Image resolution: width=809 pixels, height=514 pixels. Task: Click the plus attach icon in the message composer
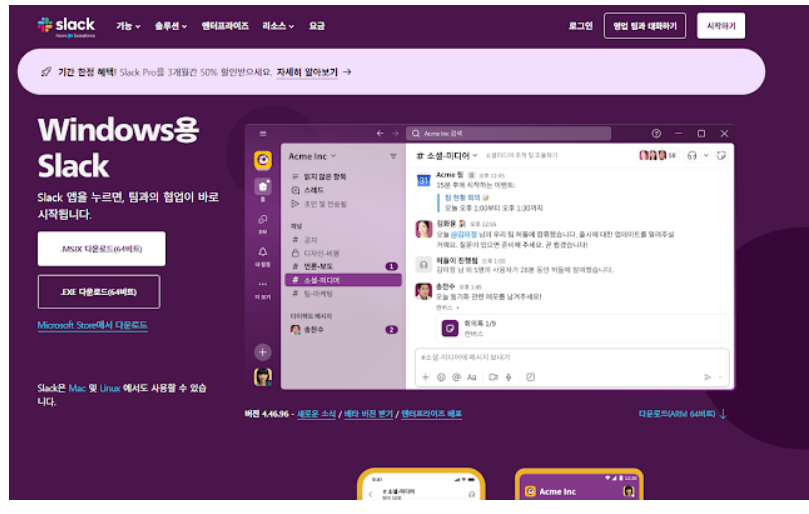(425, 377)
